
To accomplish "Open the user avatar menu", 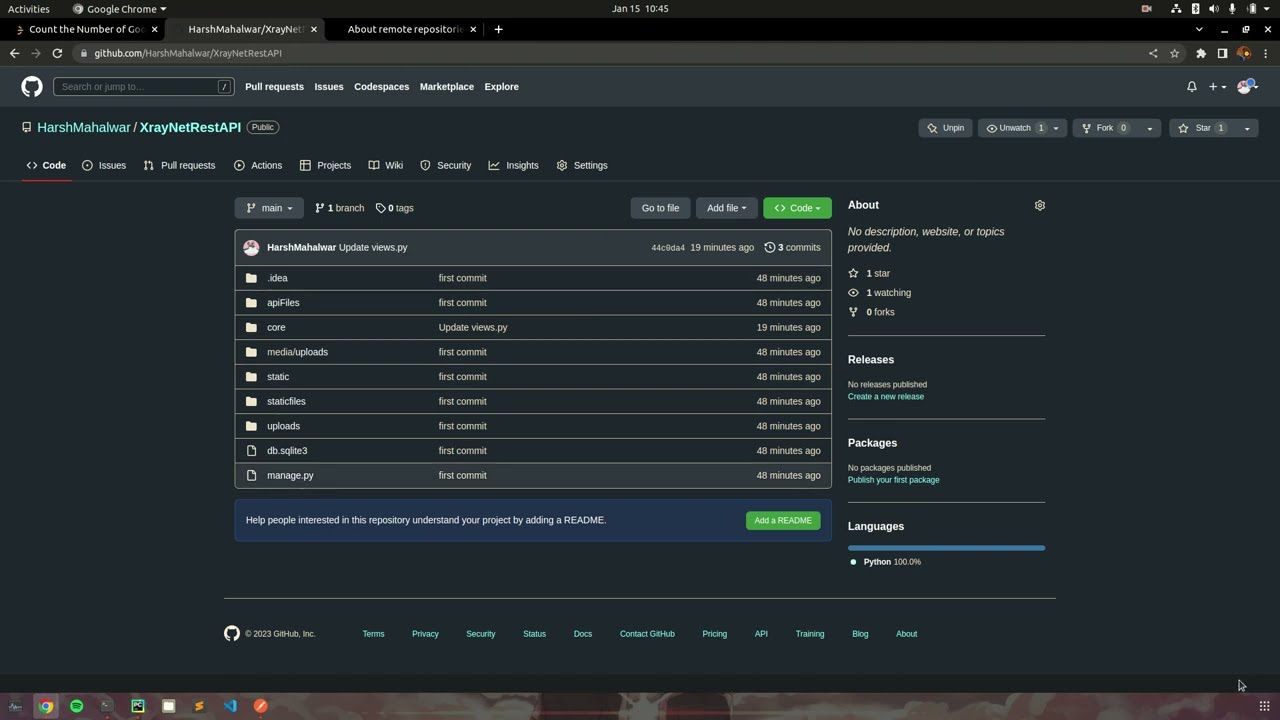I will (1246, 87).
